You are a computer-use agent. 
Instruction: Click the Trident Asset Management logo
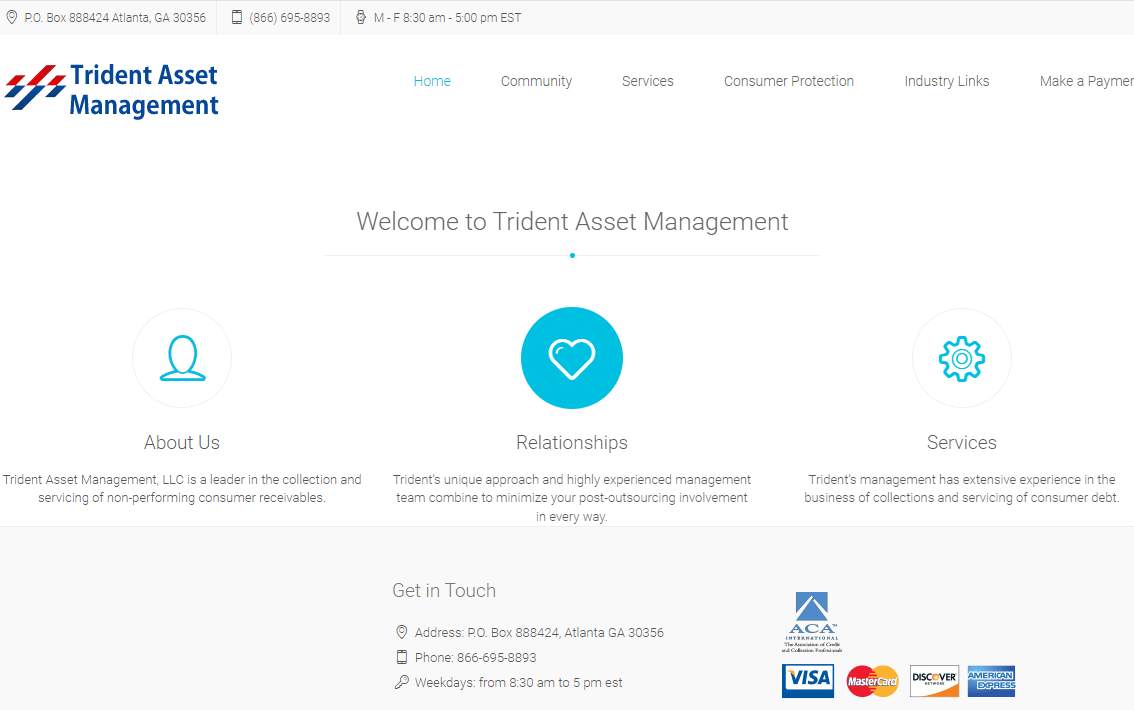click(112, 88)
